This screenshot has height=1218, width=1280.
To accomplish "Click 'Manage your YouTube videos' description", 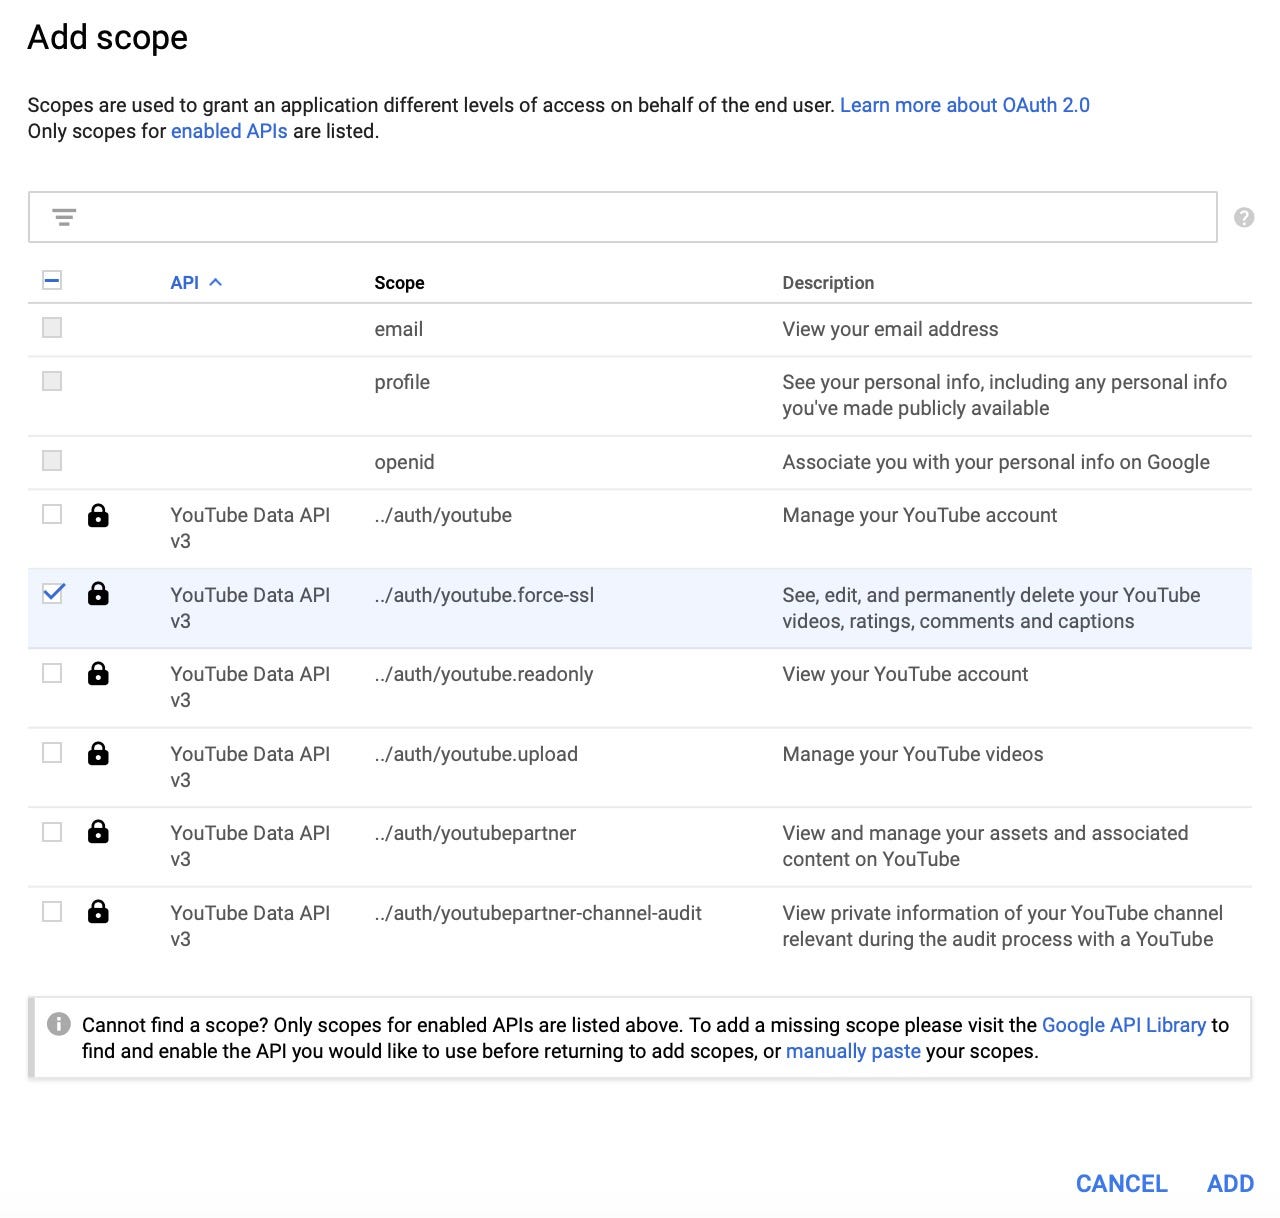I will point(913,754).
